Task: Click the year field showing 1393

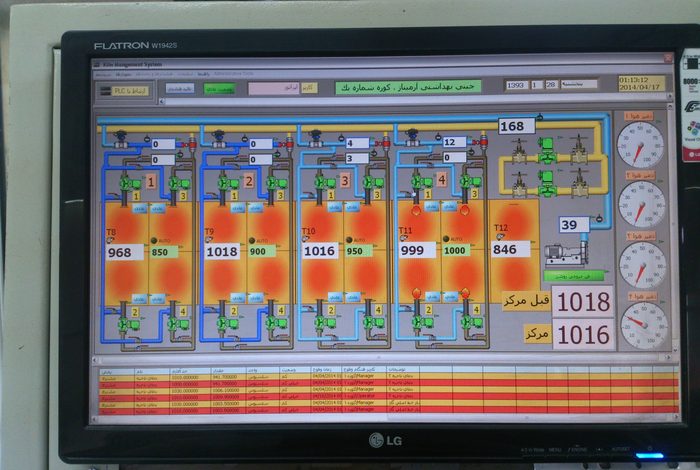Action: click(x=517, y=85)
